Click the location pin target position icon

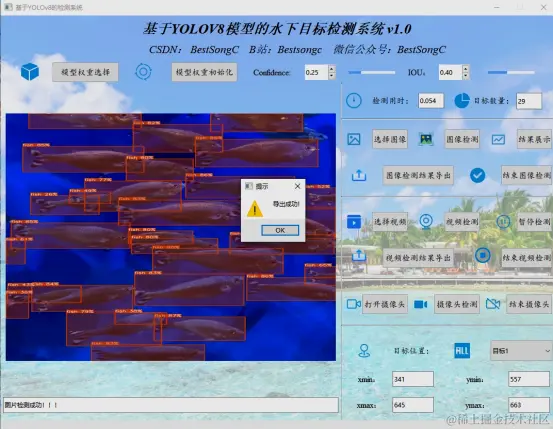click(x=364, y=351)
